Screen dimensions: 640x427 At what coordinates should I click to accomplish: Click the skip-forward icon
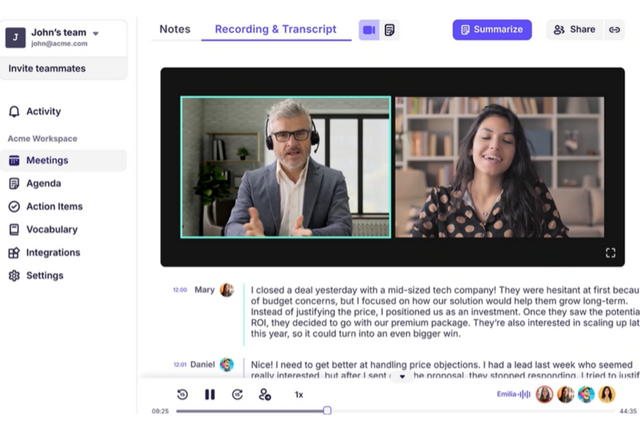click(237, 394)
